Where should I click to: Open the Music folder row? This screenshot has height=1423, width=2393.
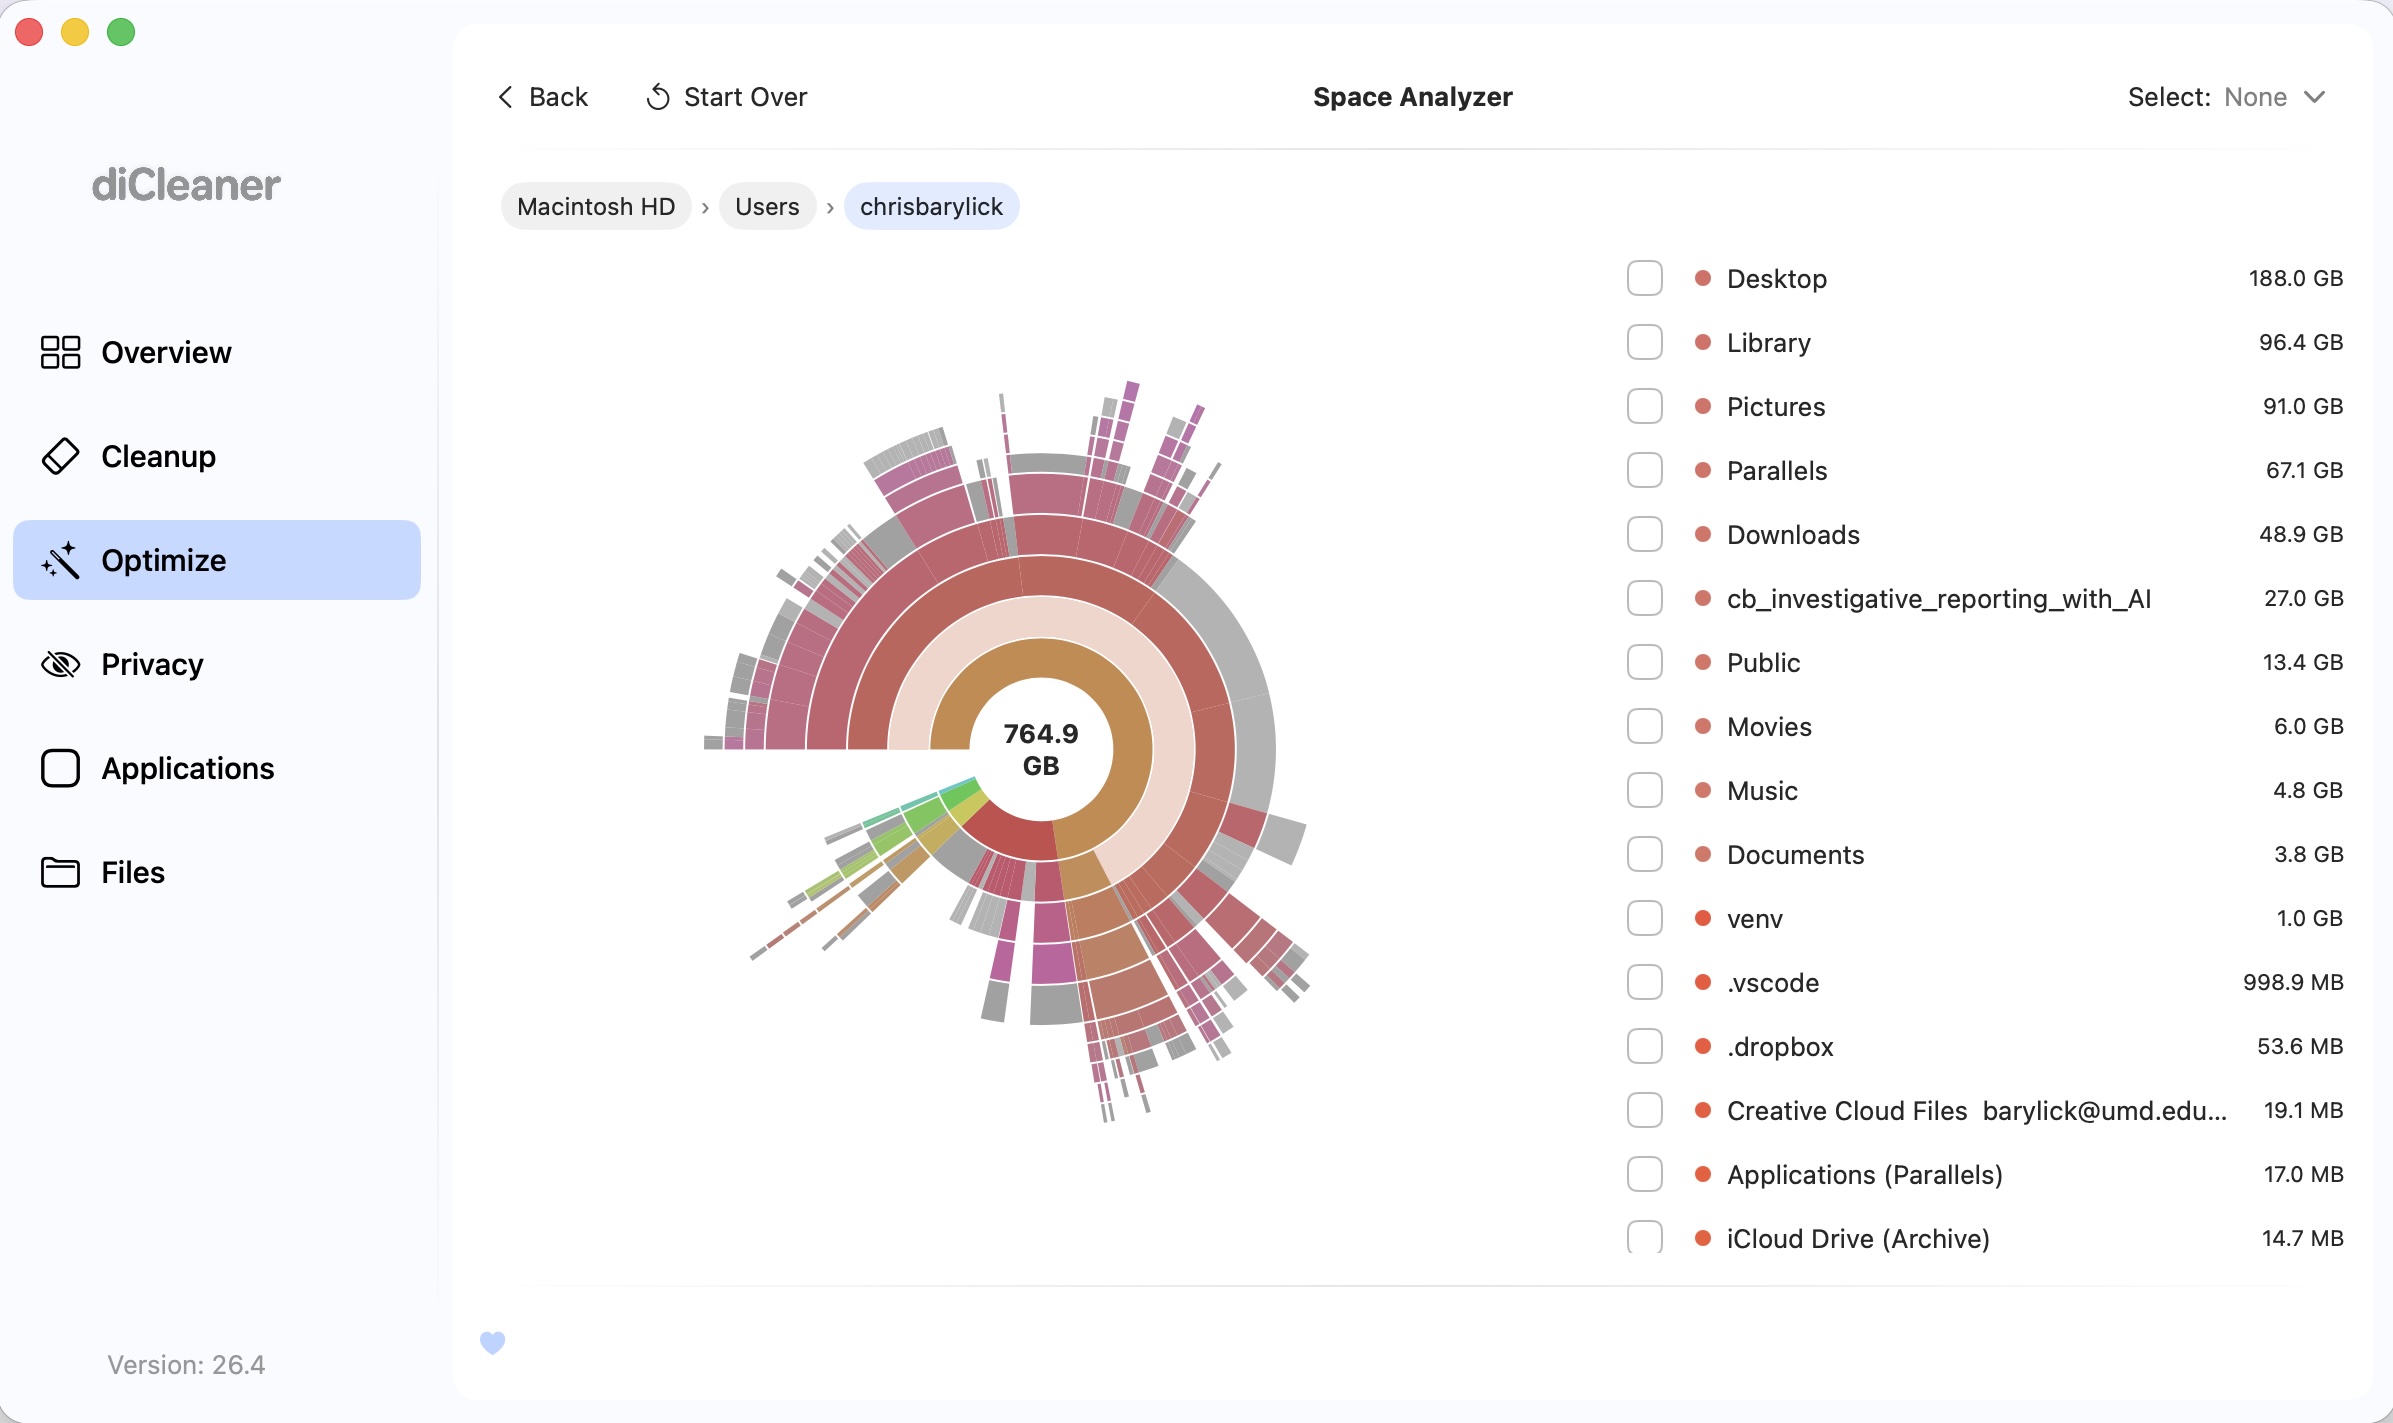pyautogui.click(x=1985, y=790)
